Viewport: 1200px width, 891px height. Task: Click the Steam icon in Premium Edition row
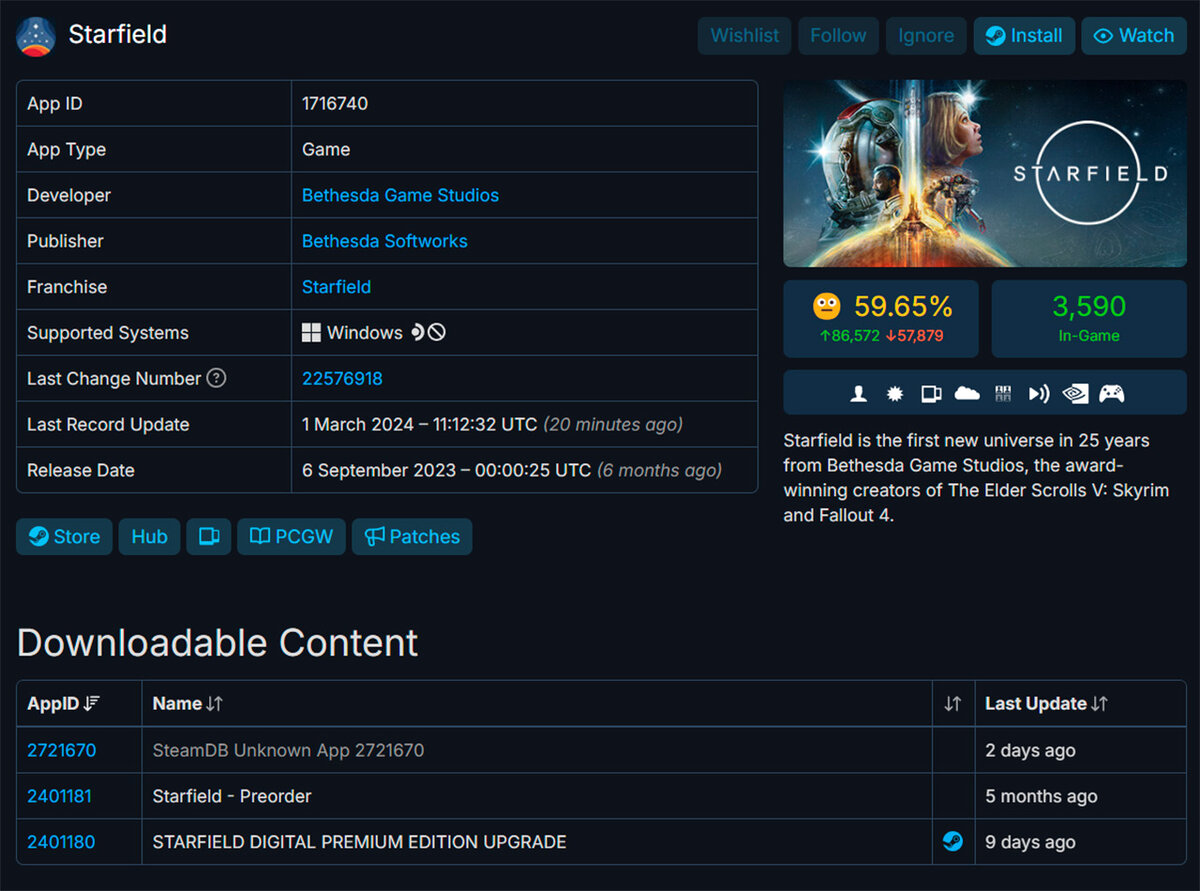point(953,842)
